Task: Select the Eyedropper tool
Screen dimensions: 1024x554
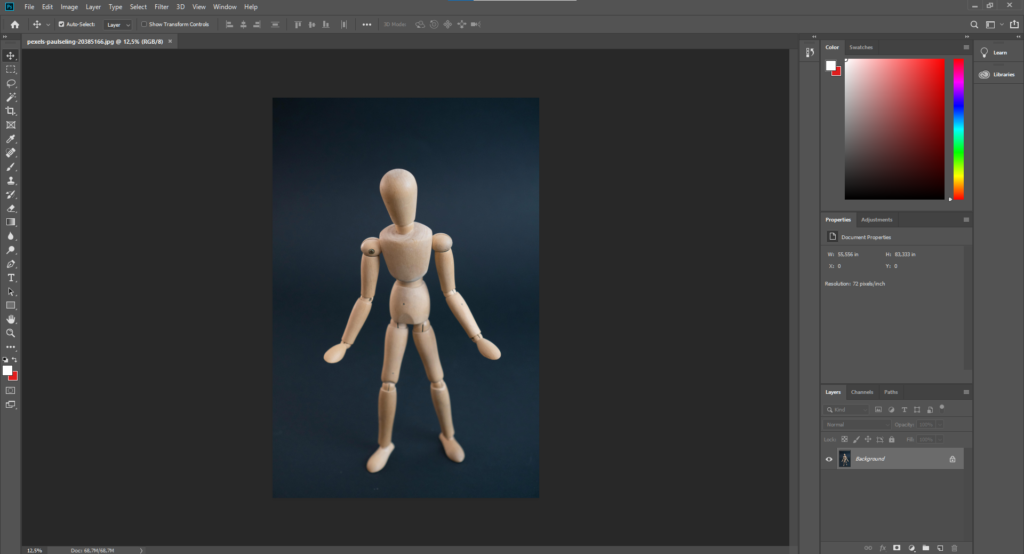Action: pos(10,139)
